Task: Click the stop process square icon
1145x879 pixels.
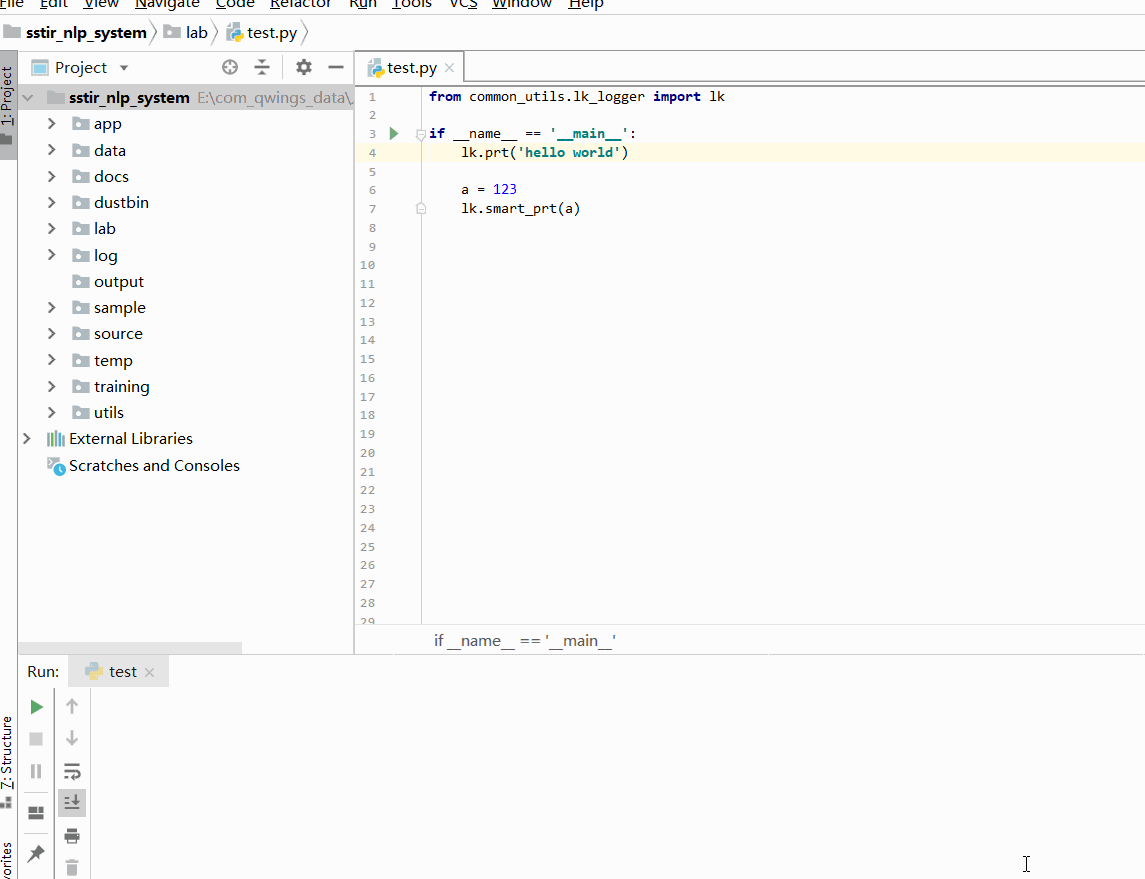Action: coord(36,739)
